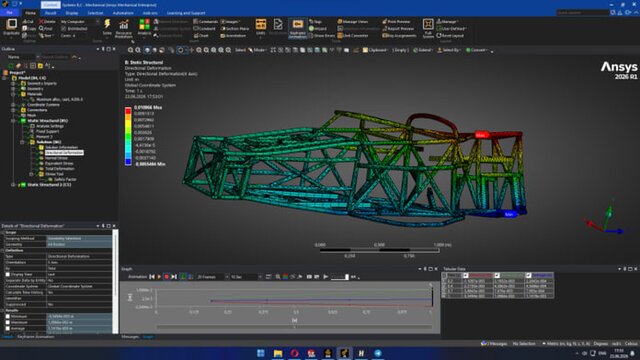Open the Manage layout dropdown

(447, 22)
